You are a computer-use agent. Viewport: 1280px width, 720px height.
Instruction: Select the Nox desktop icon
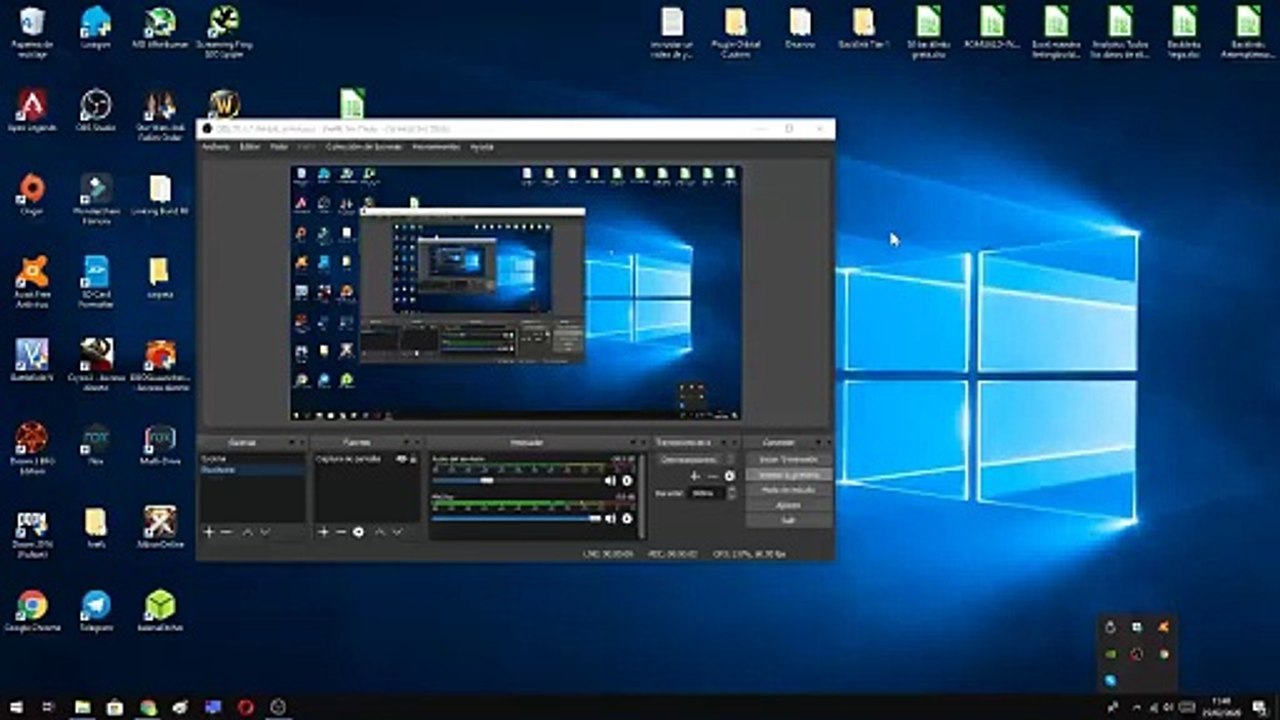[x=96, y=444]
